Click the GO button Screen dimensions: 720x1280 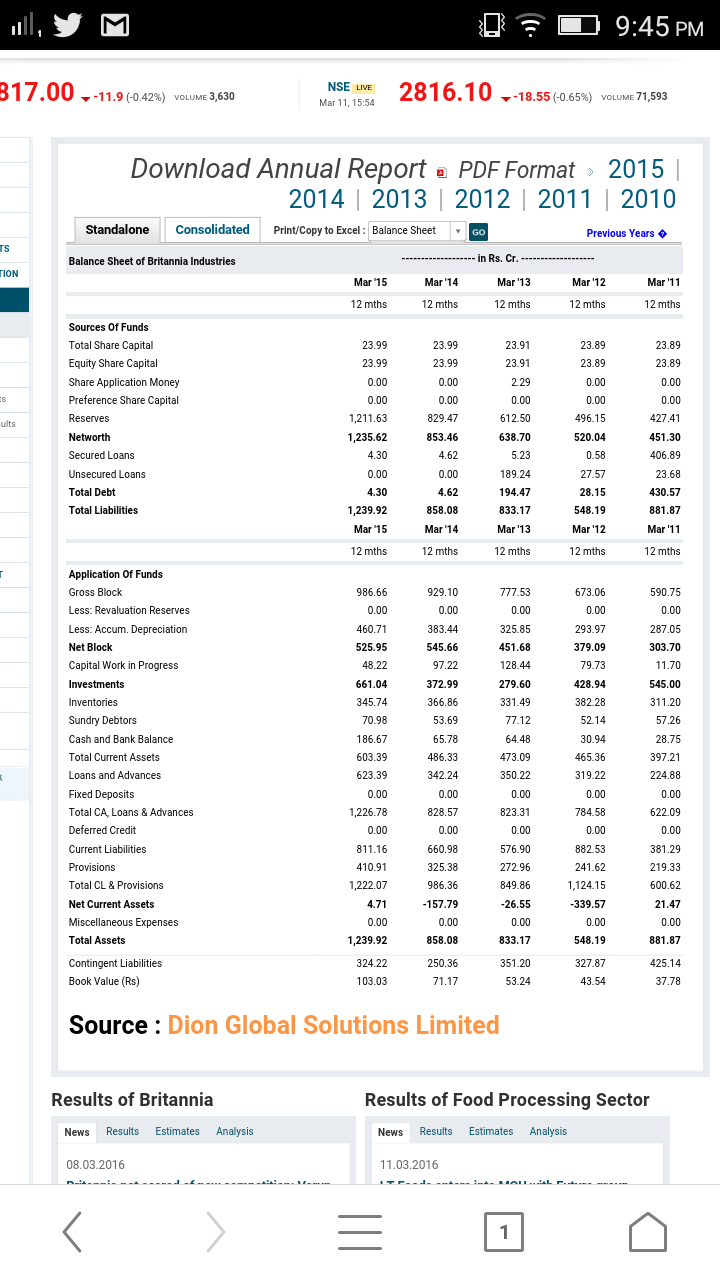(x=479, y=231)
